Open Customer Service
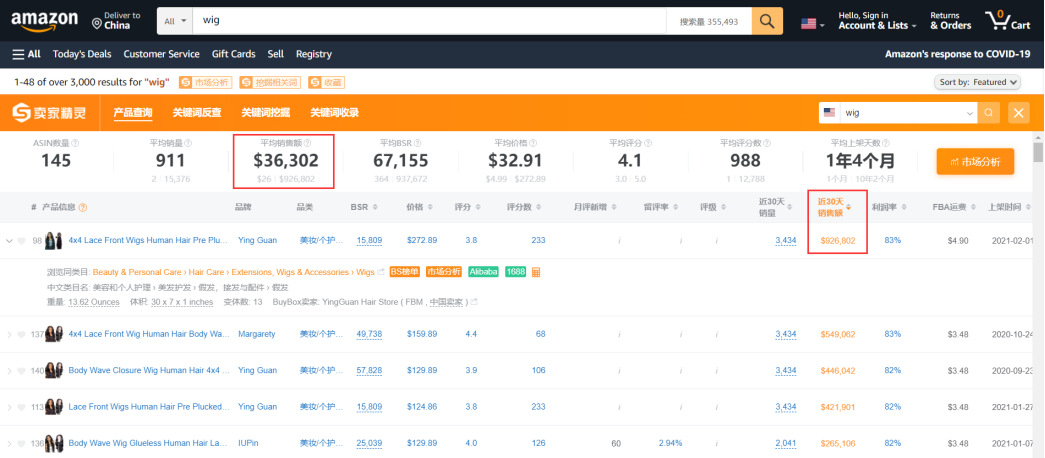The height and width of the screenshot is (458, 1045). [x=161, y=54]
